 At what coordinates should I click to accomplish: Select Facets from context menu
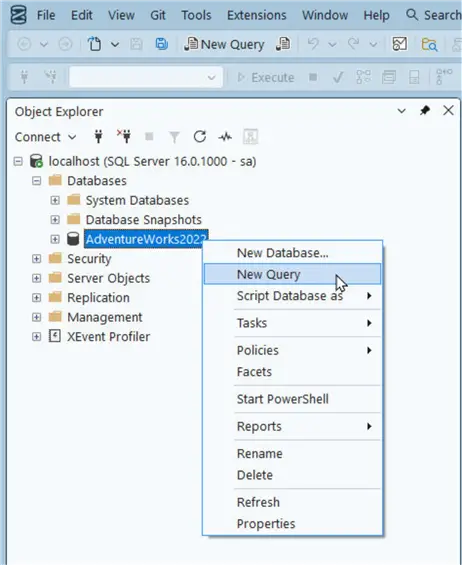pos(292,372)
